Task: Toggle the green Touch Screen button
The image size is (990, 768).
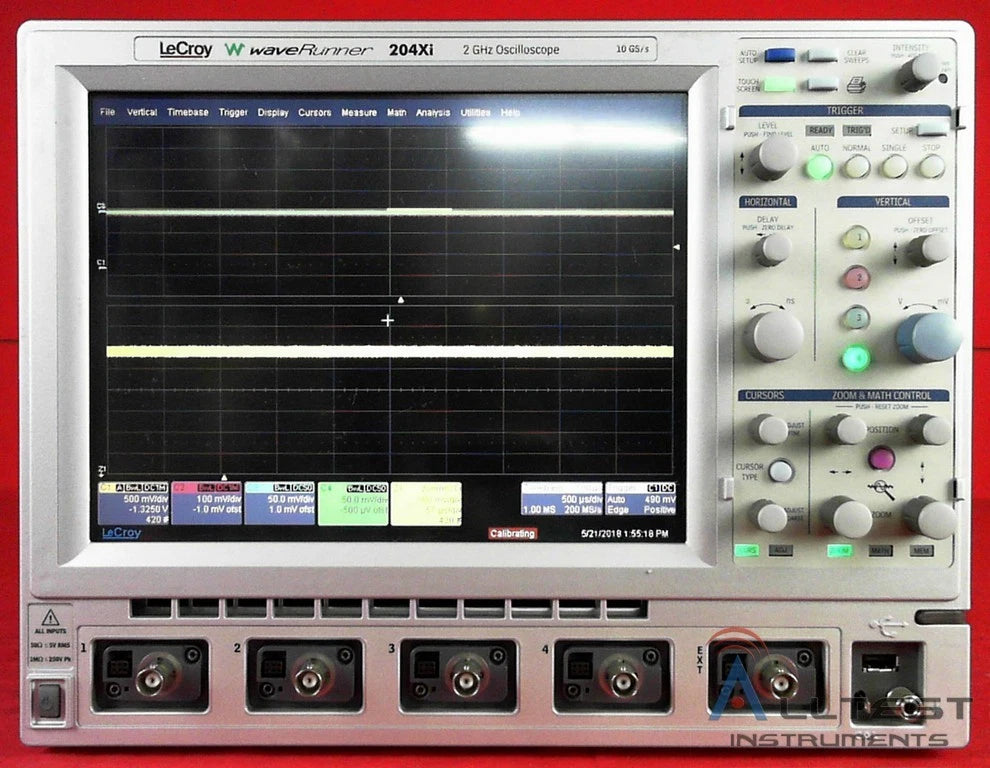Action: click(x=779, y=85)
